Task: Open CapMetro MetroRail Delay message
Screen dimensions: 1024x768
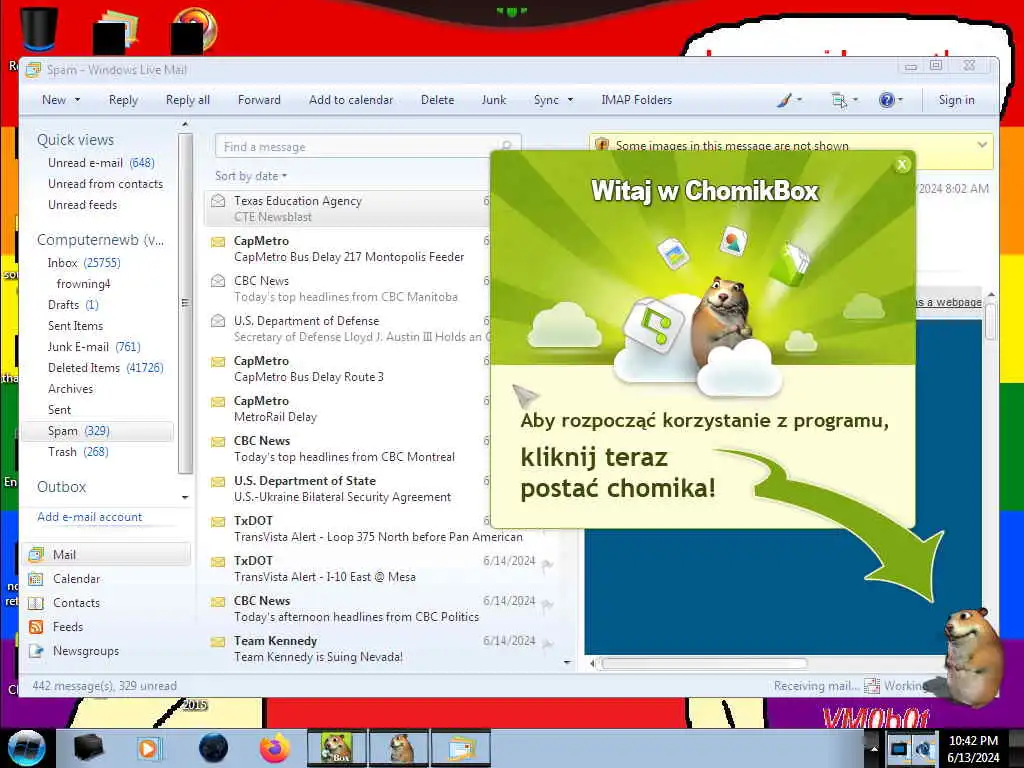Action: (x=349, y=409)
